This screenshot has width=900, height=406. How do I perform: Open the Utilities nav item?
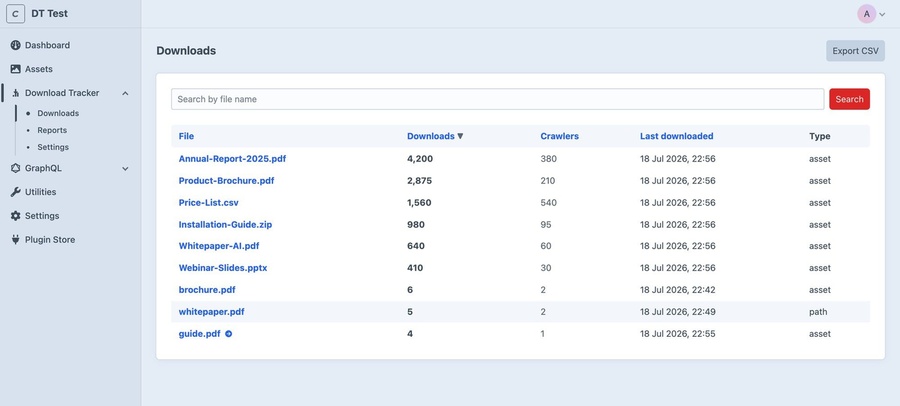[40, 192]
